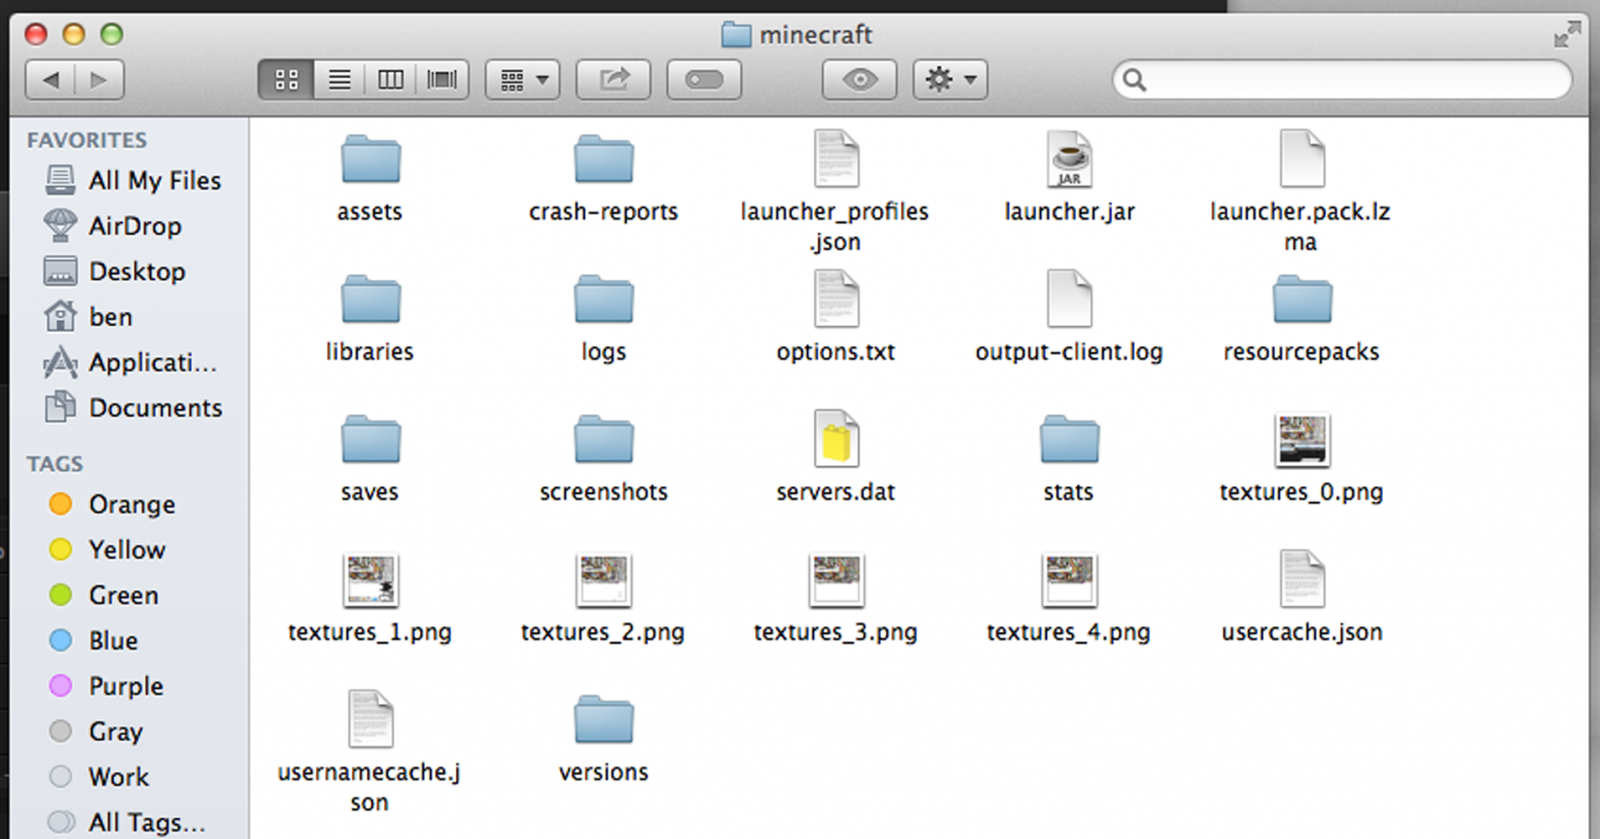
Task: Select the options.txt file icon
Action: (x=836, y=299)
